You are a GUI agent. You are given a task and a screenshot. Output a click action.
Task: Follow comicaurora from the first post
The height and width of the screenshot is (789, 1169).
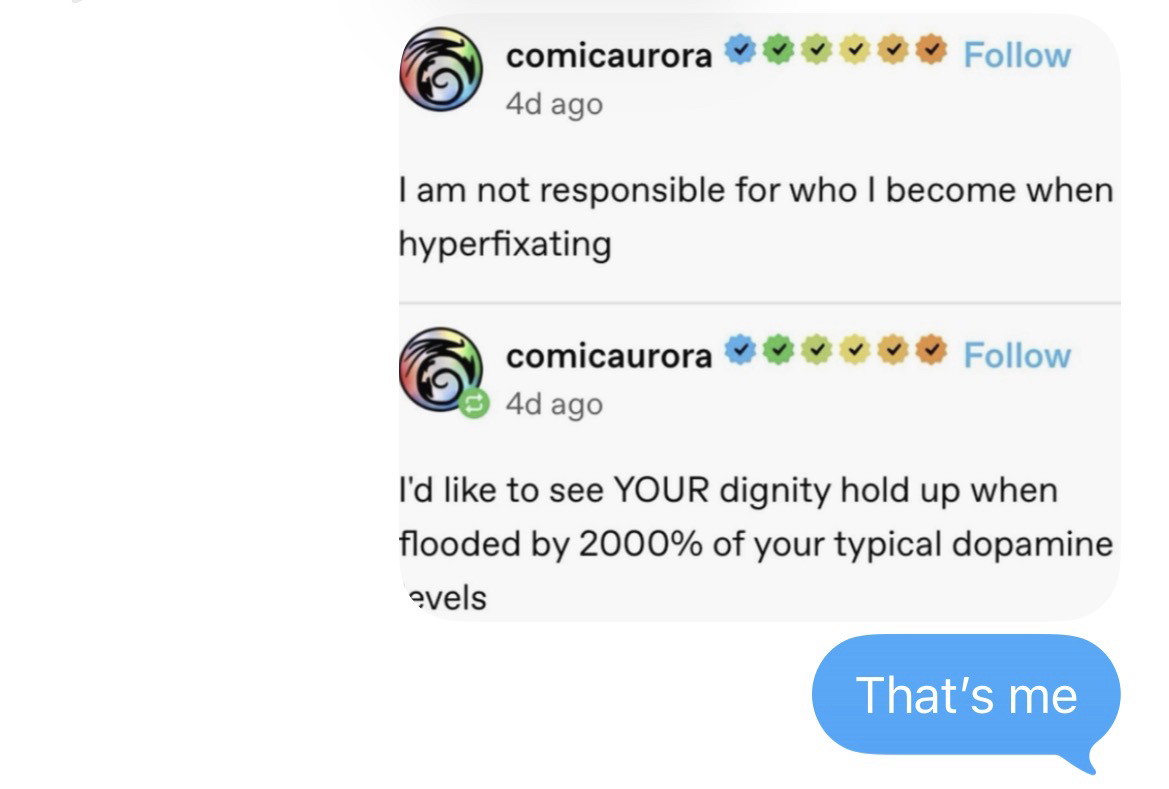pos(1016,54)
